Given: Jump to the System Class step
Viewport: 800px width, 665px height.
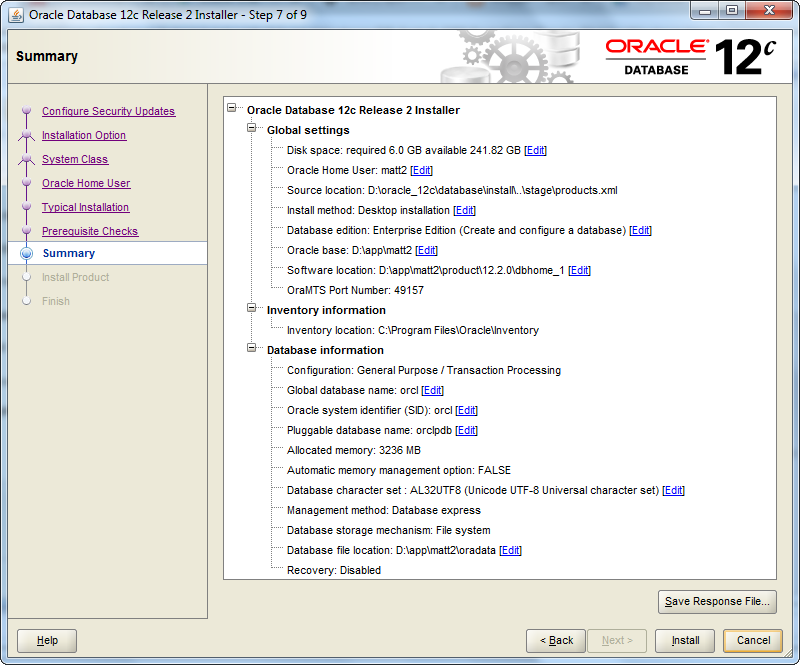Looking at the screenshot, I should 75,159.
